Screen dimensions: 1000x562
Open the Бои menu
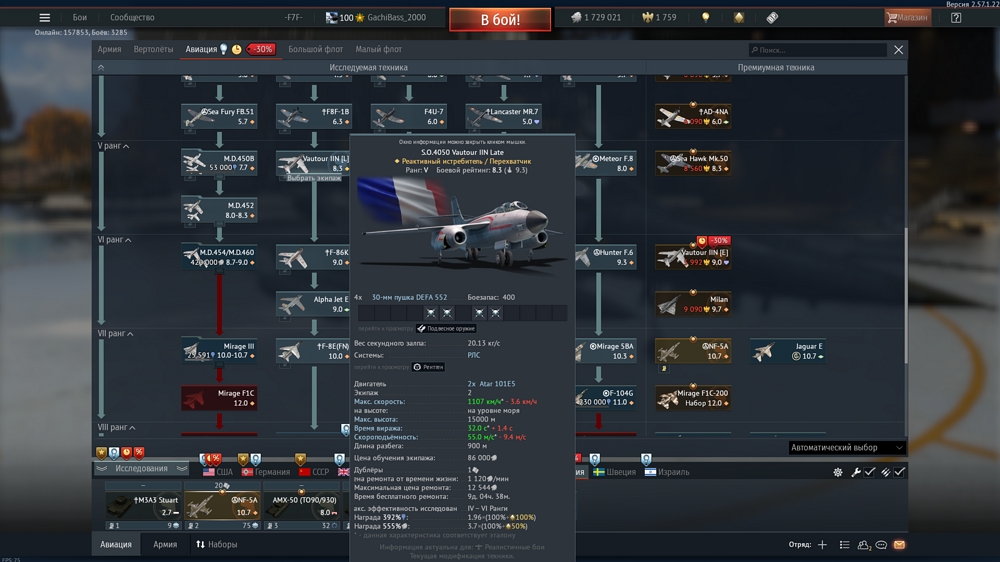[x=80, y=17]
